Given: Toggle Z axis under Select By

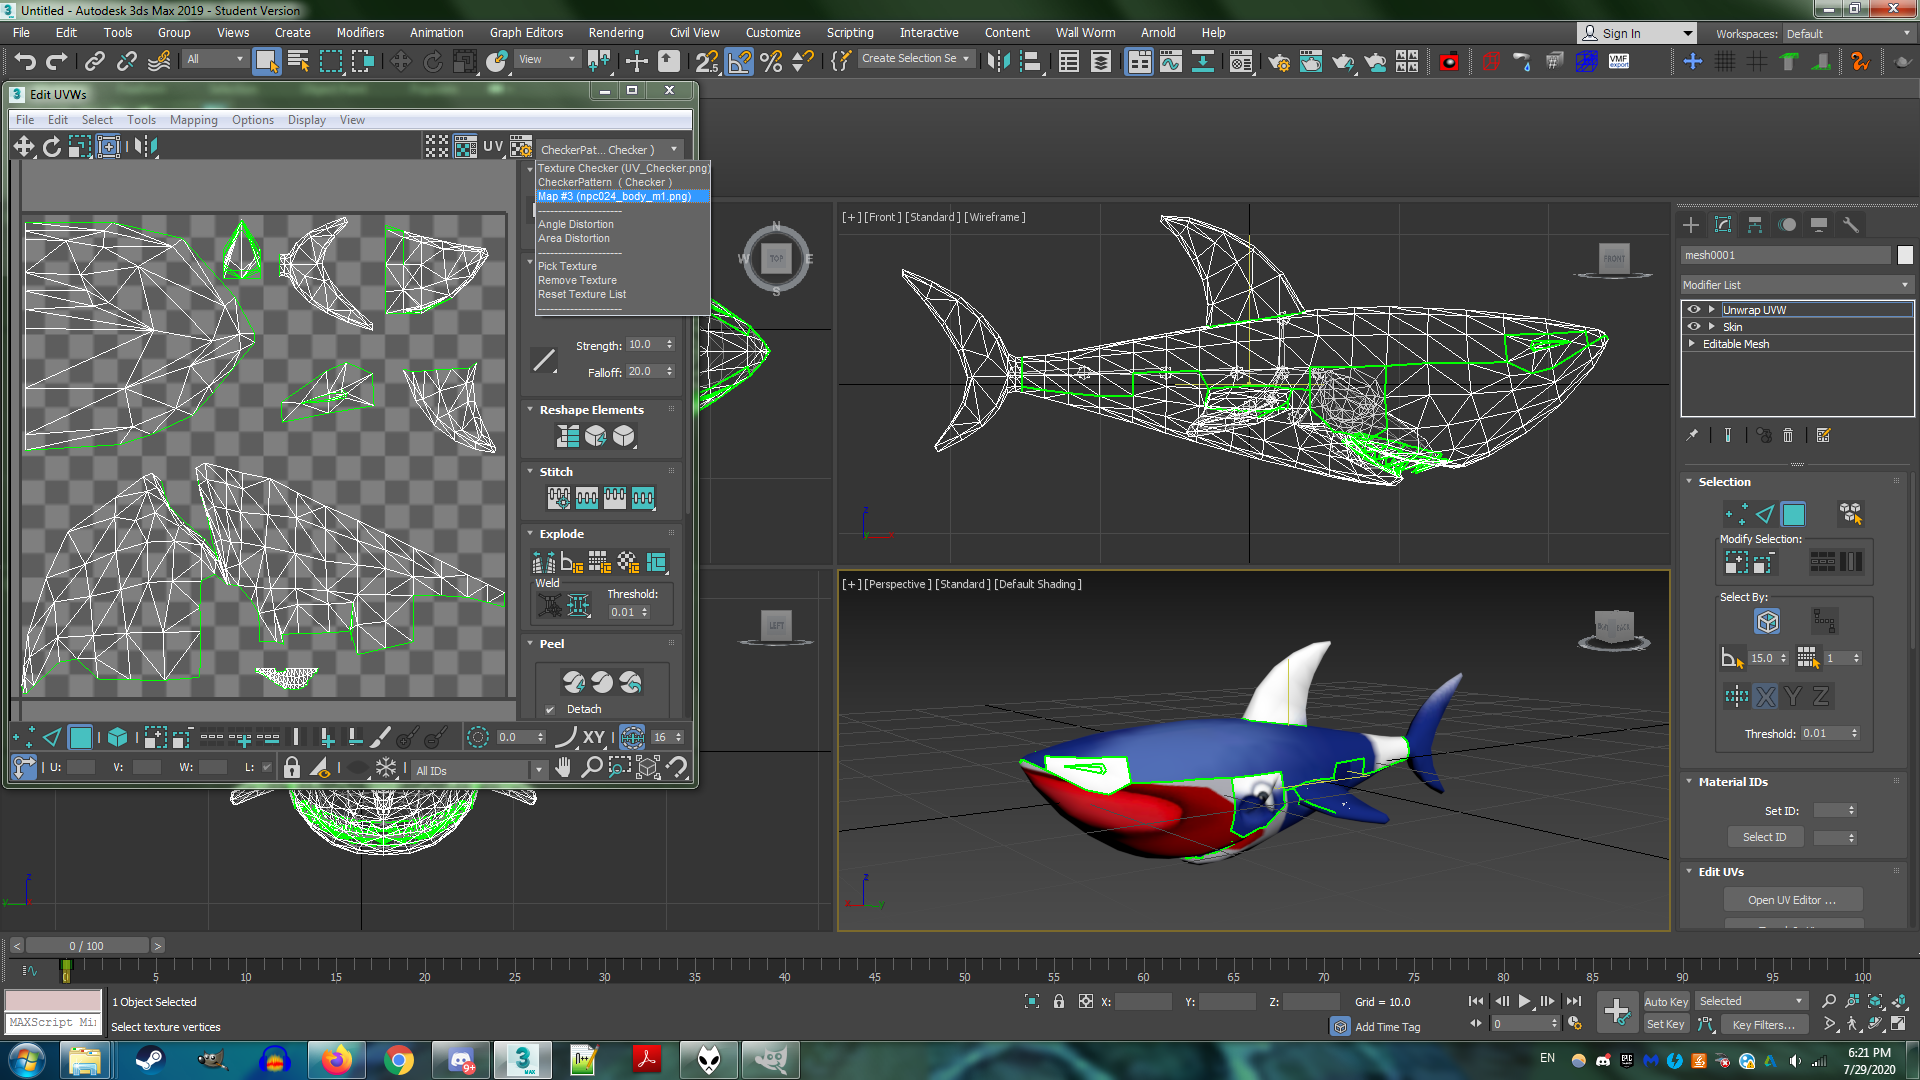Looking at the screenshot, I should (x=1821, y=696).
